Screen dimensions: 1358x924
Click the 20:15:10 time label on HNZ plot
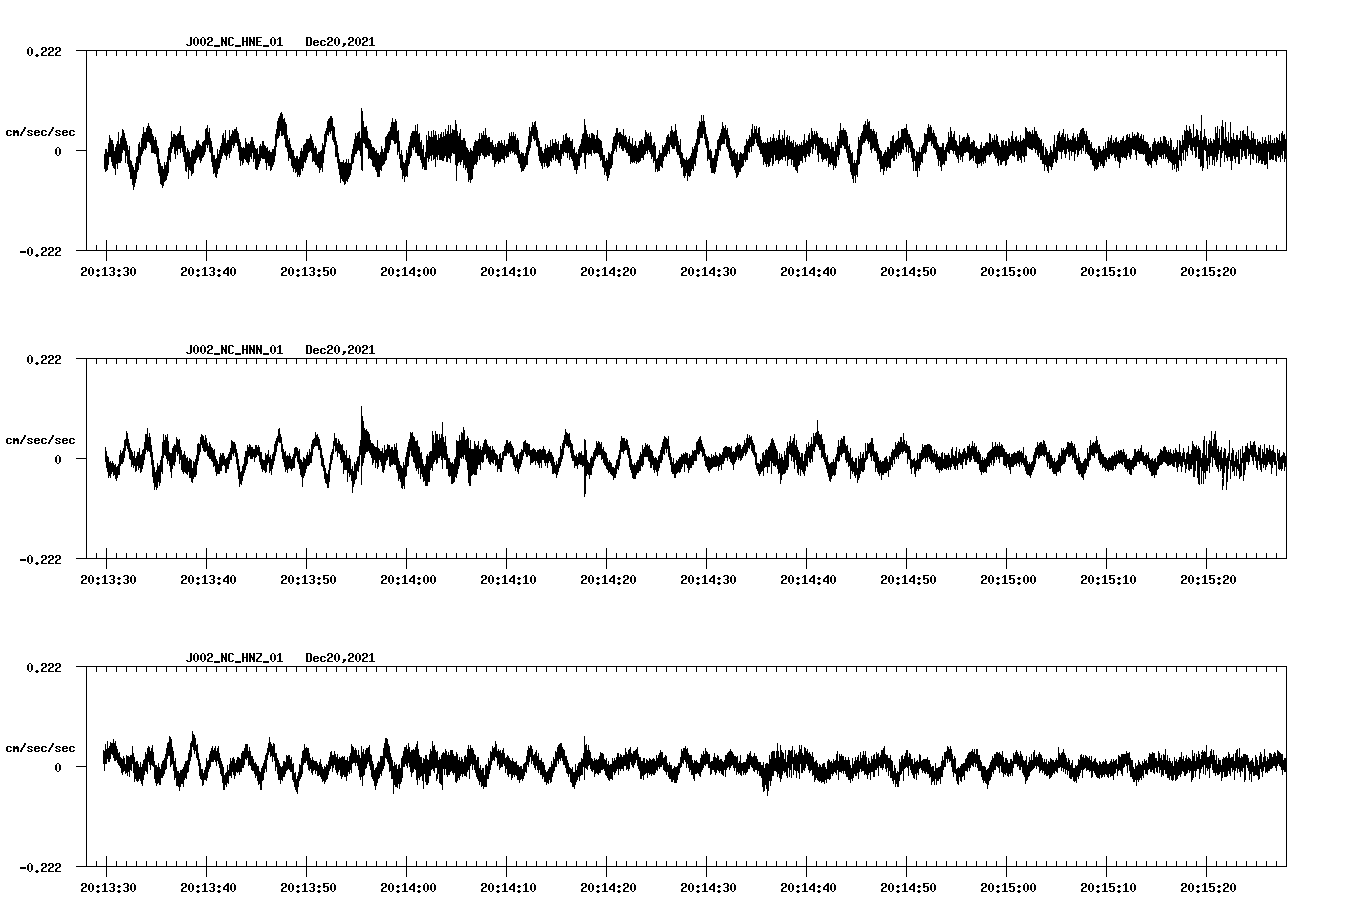point(1108,888)
